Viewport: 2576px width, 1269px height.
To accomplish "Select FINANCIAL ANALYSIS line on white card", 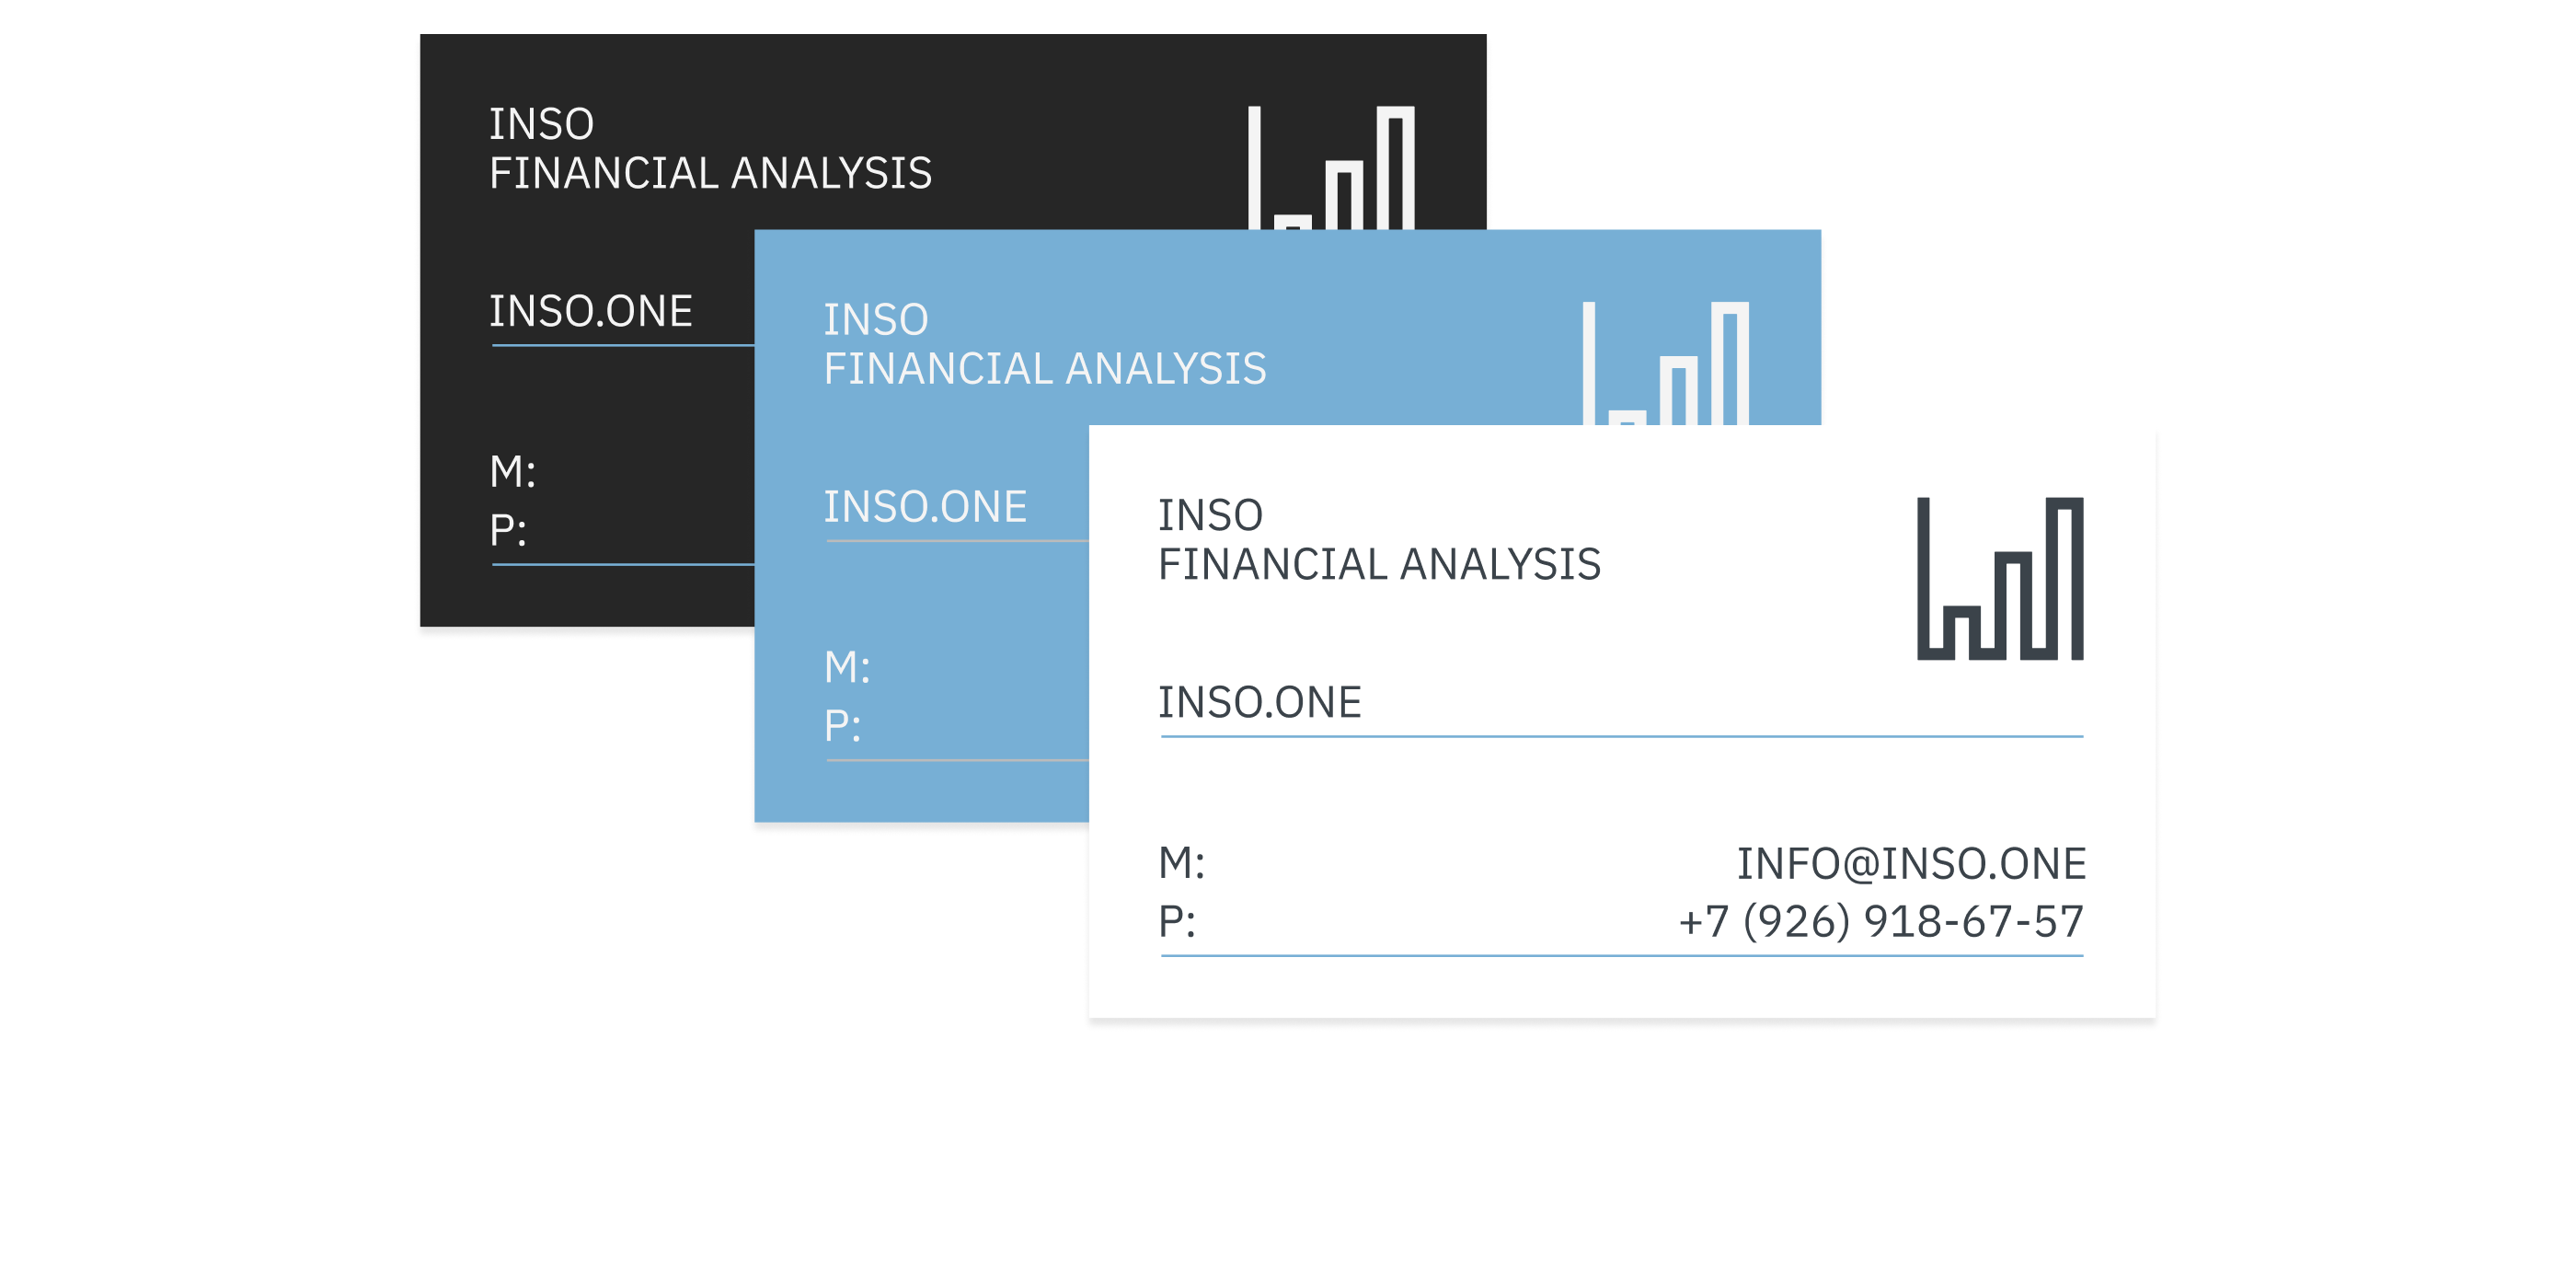I will tap(1379, 564).
